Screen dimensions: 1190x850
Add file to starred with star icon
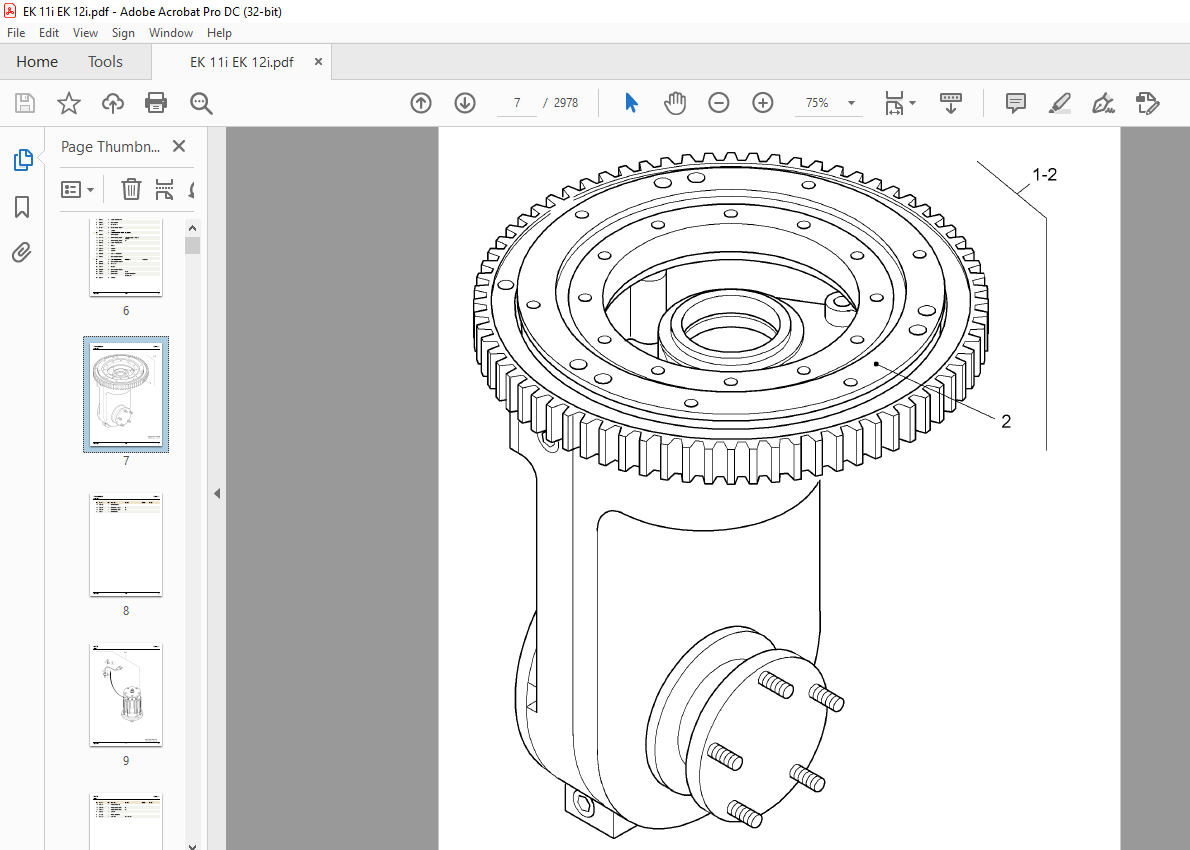coord(69,103)
